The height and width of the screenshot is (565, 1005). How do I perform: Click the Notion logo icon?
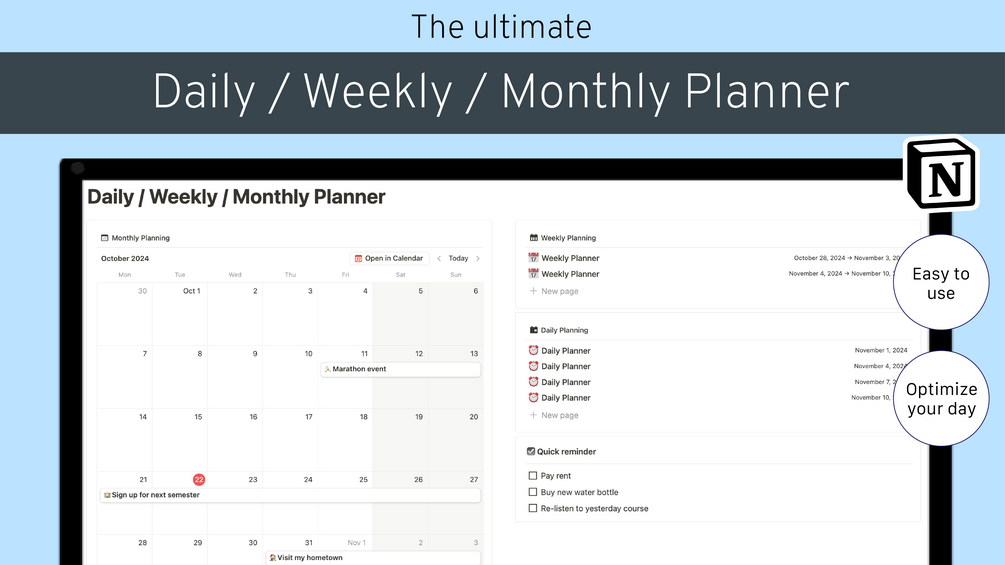[941, 174]
